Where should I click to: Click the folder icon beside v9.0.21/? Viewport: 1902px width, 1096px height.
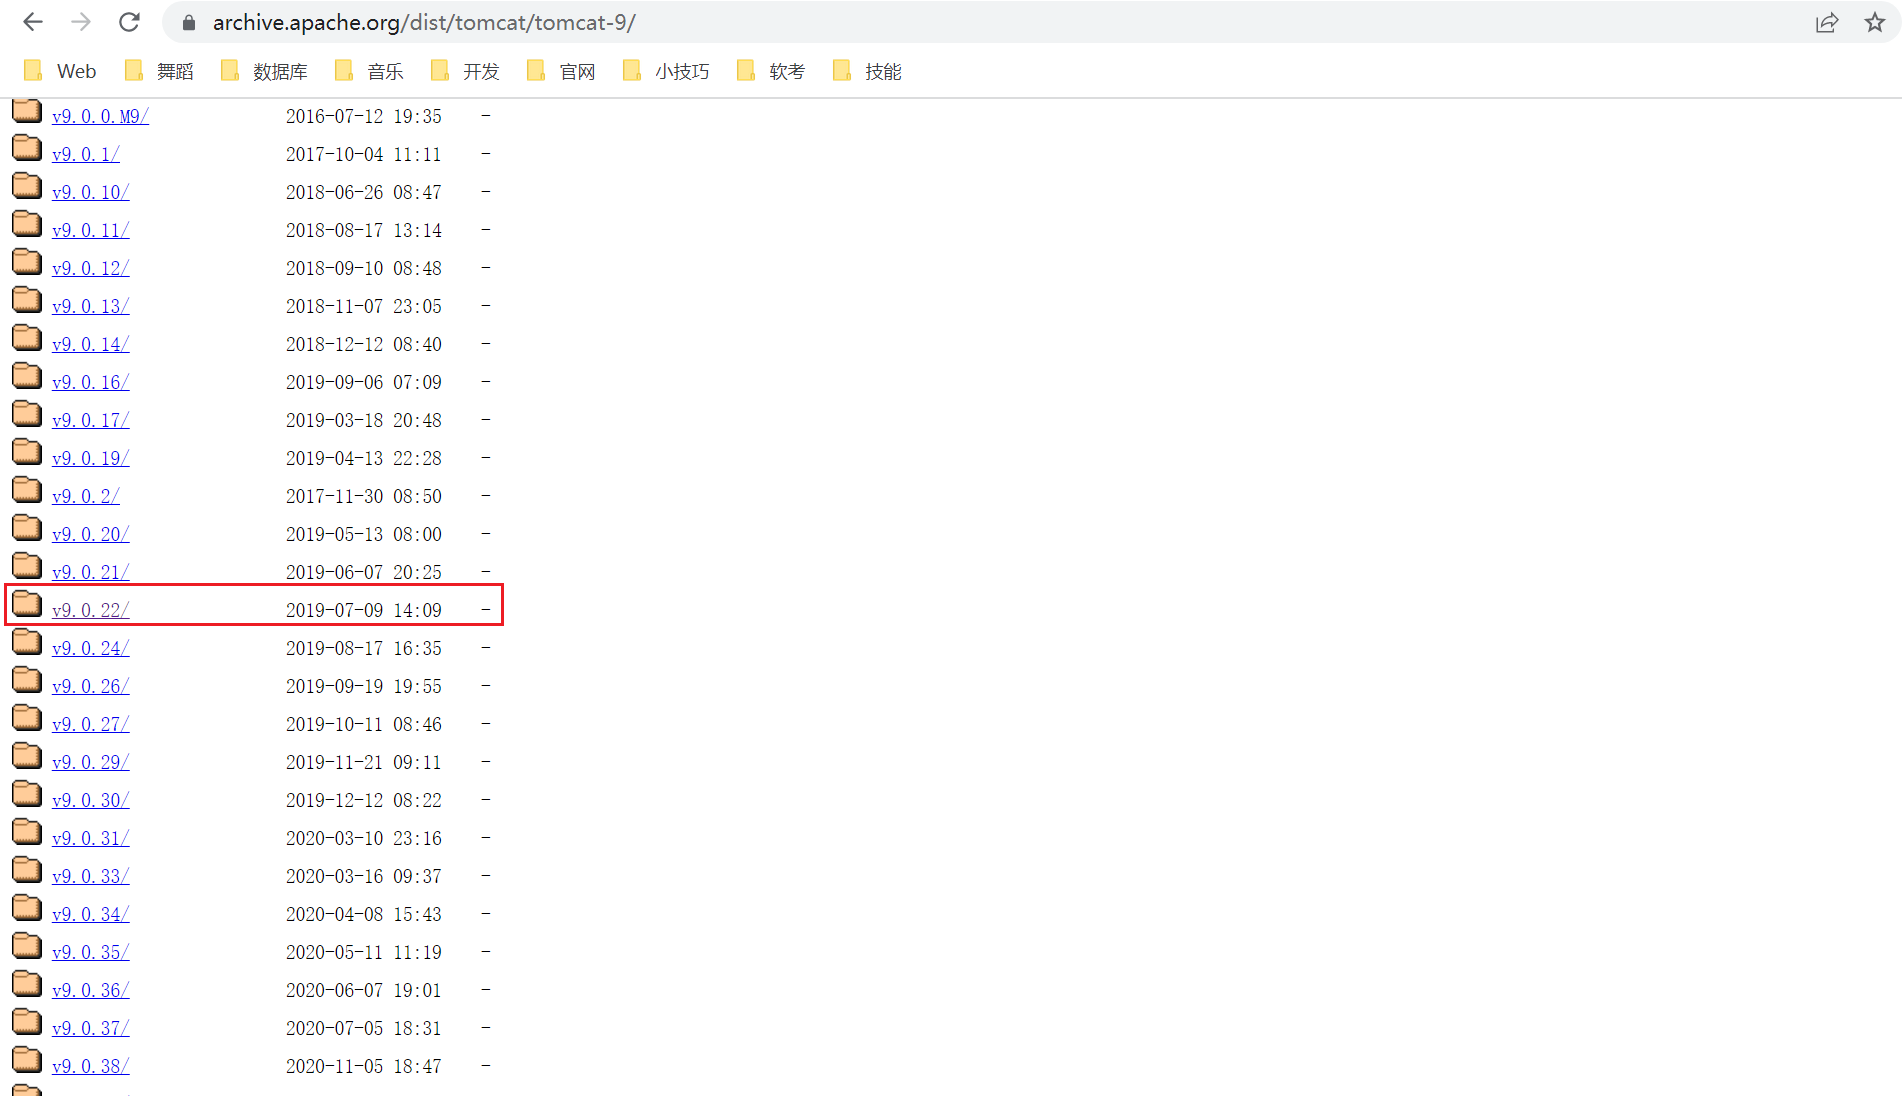tap(27, 566)
